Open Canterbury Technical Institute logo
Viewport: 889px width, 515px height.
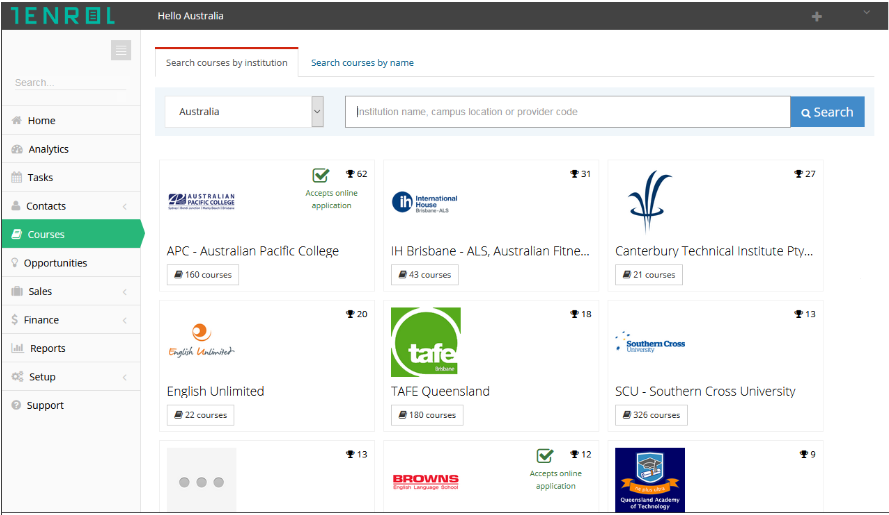point(650,201)
